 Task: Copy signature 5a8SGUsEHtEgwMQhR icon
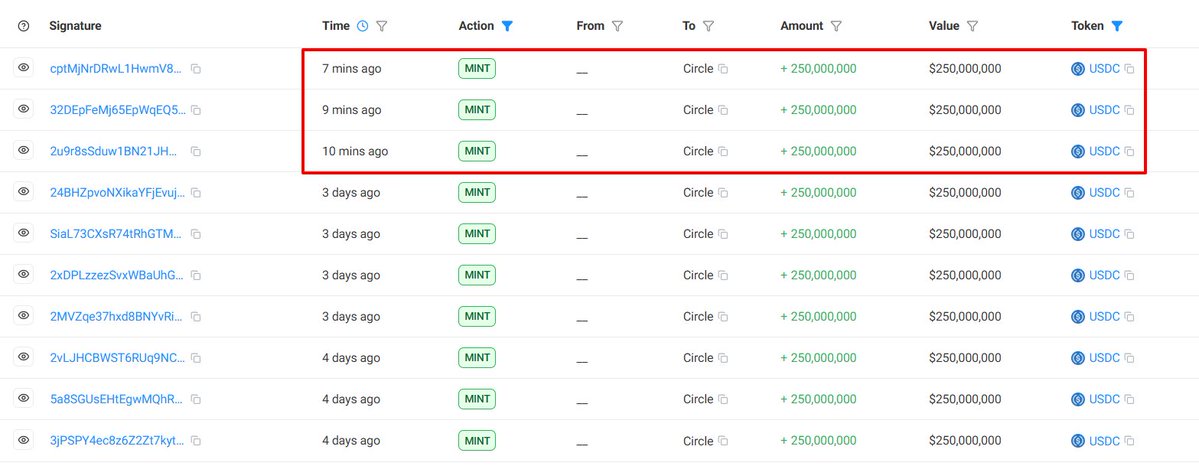196,399
